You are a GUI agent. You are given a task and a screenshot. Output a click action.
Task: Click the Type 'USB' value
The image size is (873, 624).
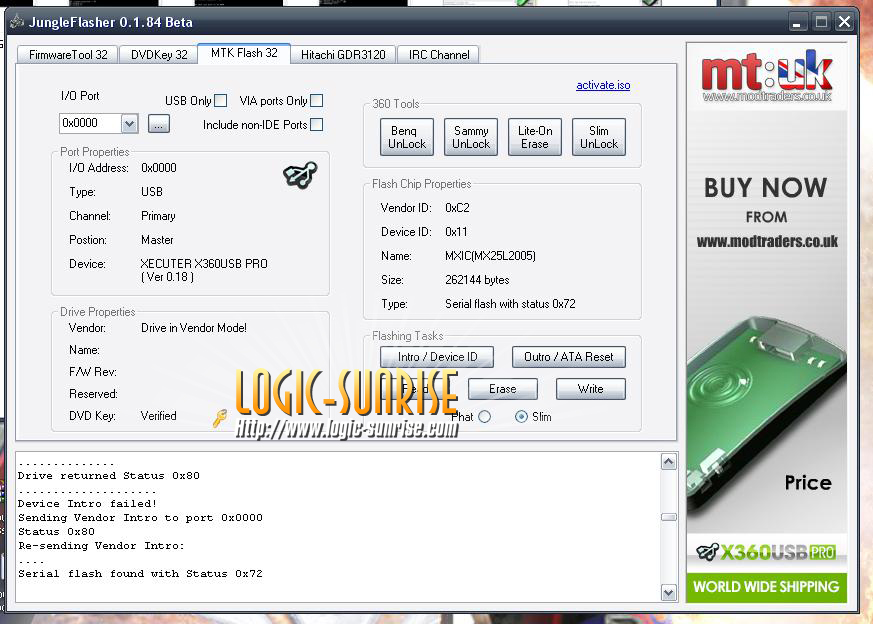(152, 192)
